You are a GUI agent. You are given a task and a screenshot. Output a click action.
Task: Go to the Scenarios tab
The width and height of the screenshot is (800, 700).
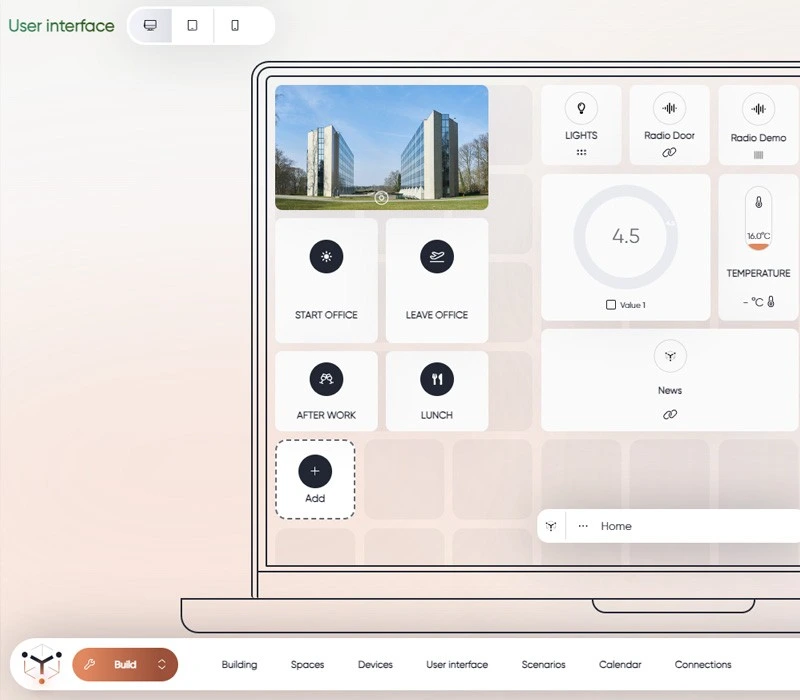[543, 664]
